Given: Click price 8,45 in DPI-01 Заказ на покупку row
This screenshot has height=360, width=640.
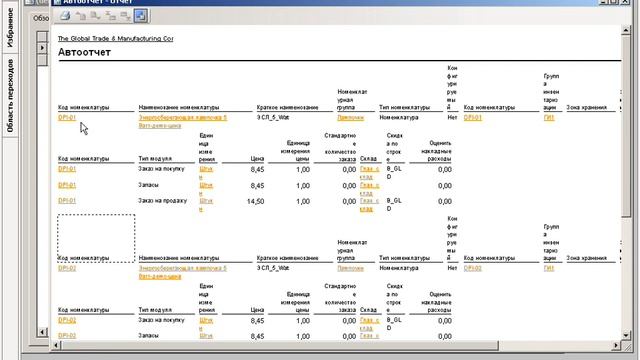Looking at the screenshot, I should [257, 169].
